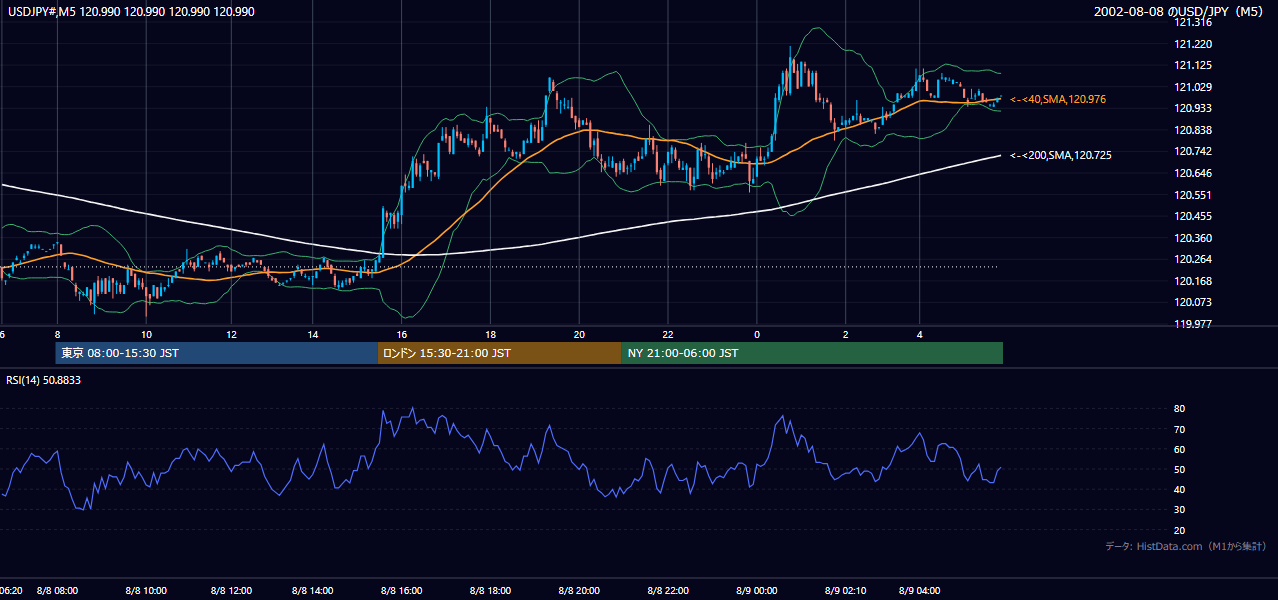This screenshot has width=1278, height=600.
Task: Click price axis value 120.264
Action: [x=1193, y=259]
